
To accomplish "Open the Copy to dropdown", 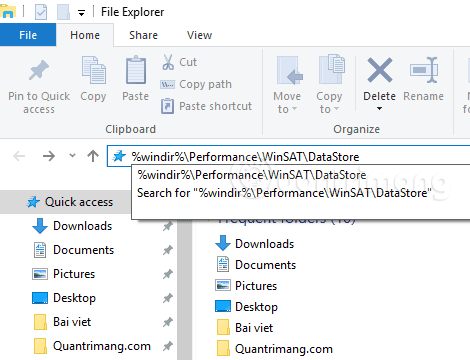I will click(x=329, y=85).
